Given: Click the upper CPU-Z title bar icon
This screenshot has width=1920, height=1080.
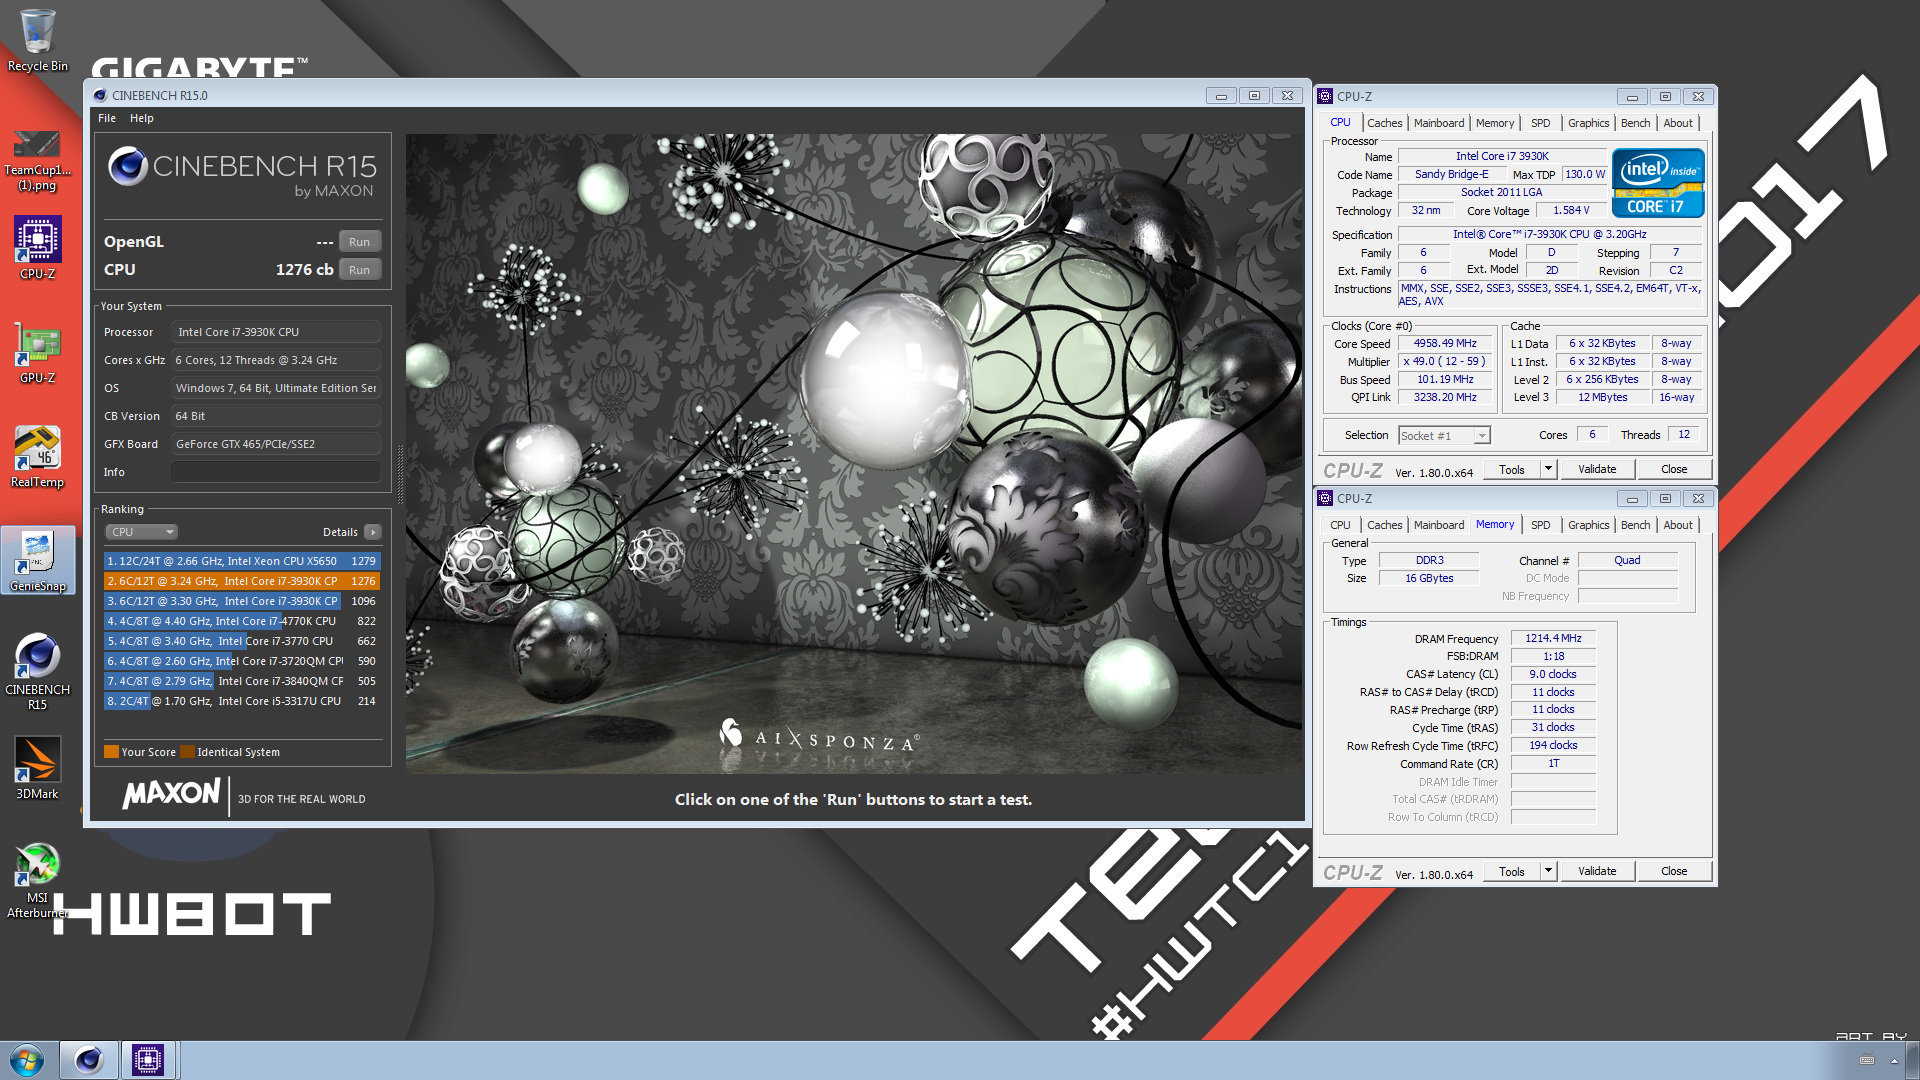Looking at the screenshot, I should click(1325, 97).
